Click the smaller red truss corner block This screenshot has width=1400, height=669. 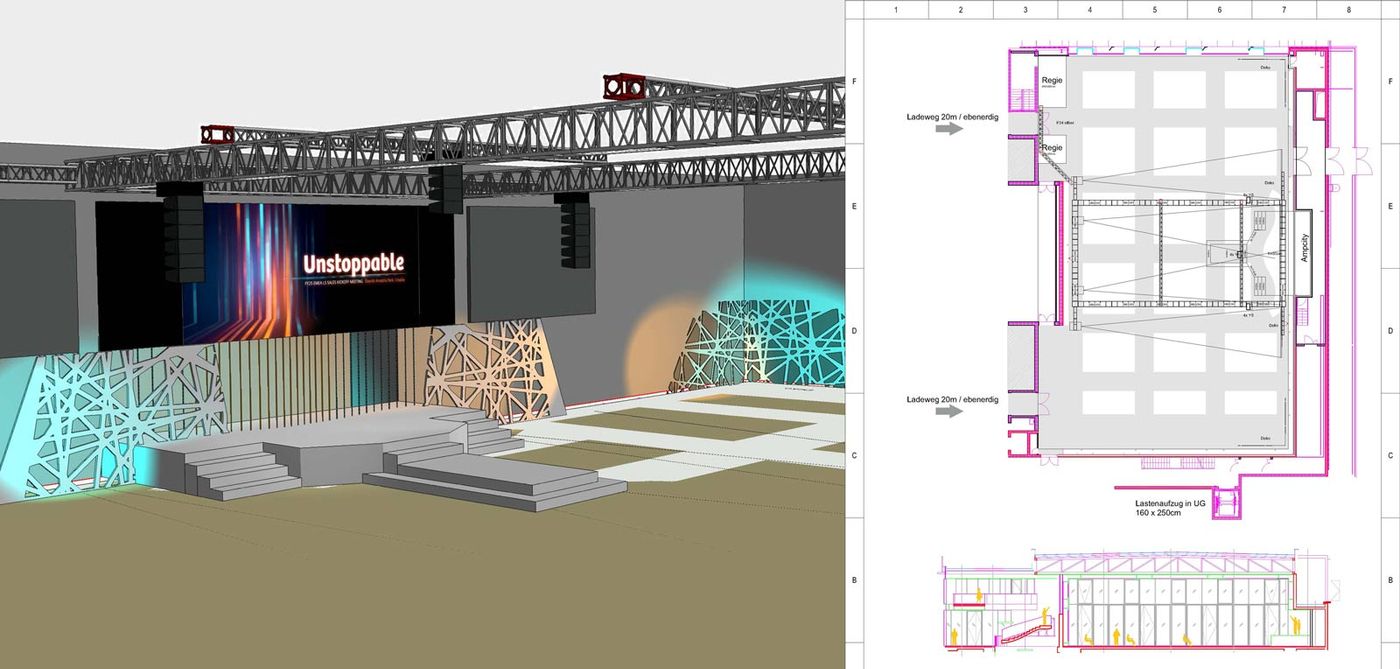point(217,133)
